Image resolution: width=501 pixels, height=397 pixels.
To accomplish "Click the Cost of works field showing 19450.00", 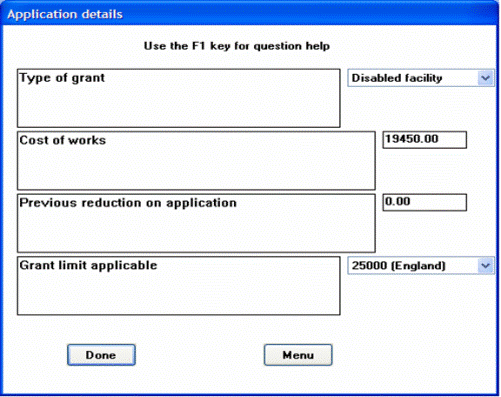I will (424, 140).
